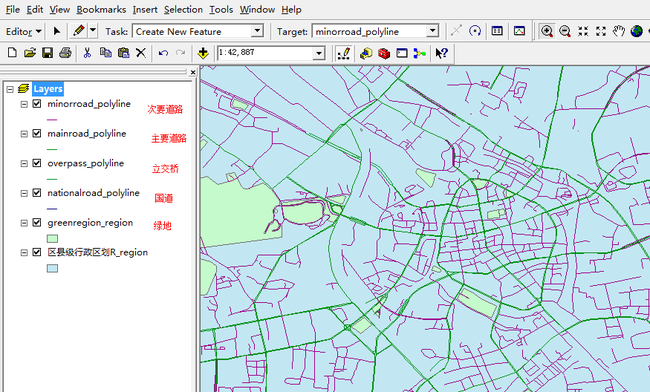Screen dimensions: 650x392
Task: Open the map scale dropdown
Action: pos(319,53)
